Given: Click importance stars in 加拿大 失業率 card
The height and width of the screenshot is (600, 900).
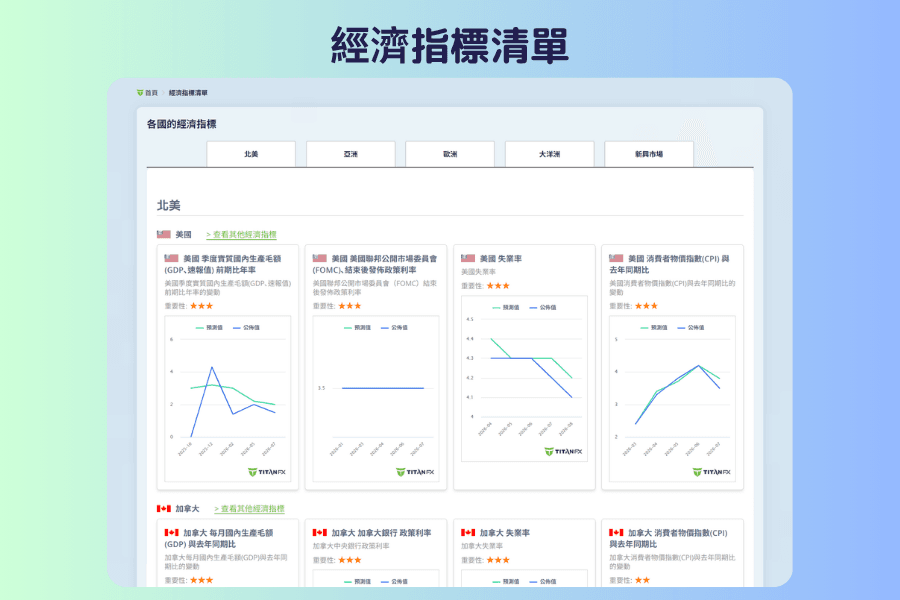Looking at the screenshot, I should [x=498, y=560].
